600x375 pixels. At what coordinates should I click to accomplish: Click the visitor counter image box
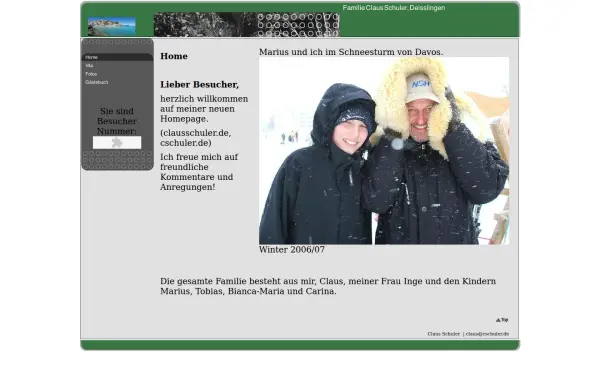(x=117, y=143)
